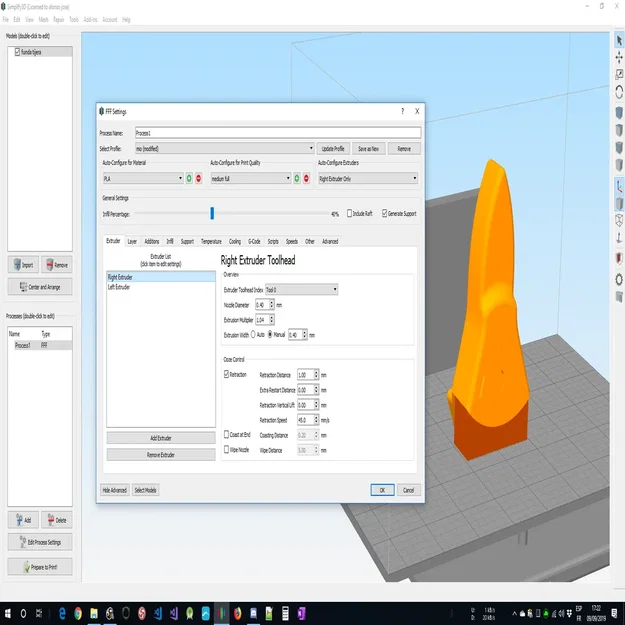Open the print quality dropdown
The height and width of the screenshot is (625, 625).
click(251, 179)
